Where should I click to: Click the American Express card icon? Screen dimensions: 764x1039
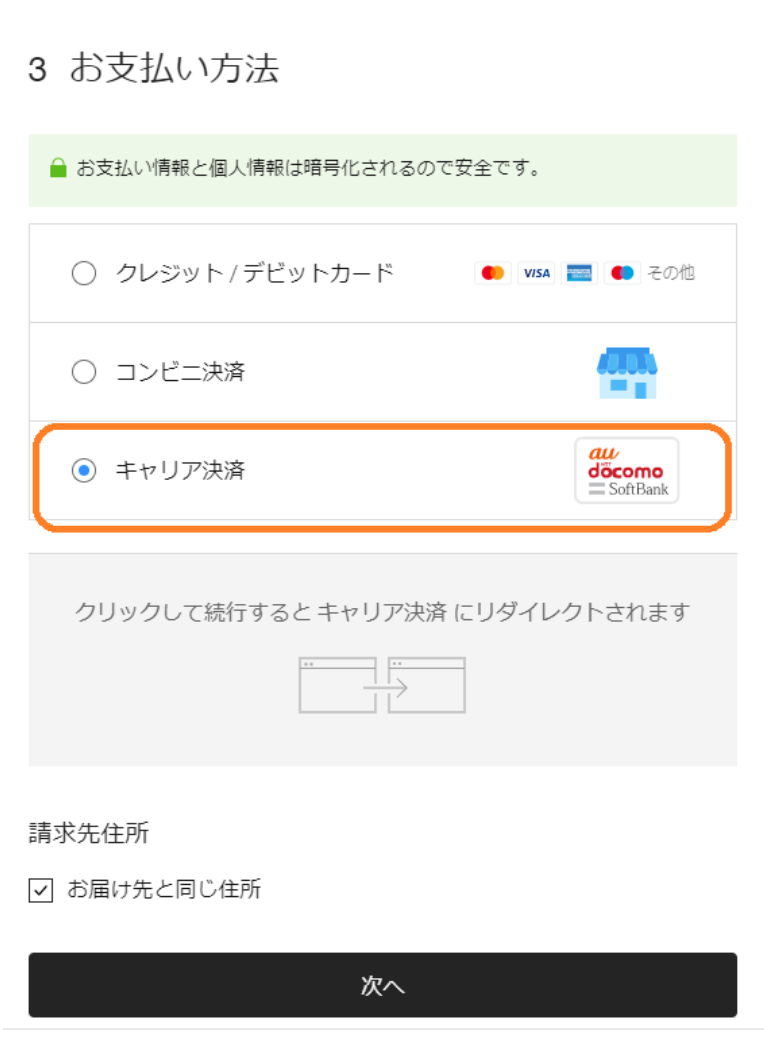[x=579, y=273]
